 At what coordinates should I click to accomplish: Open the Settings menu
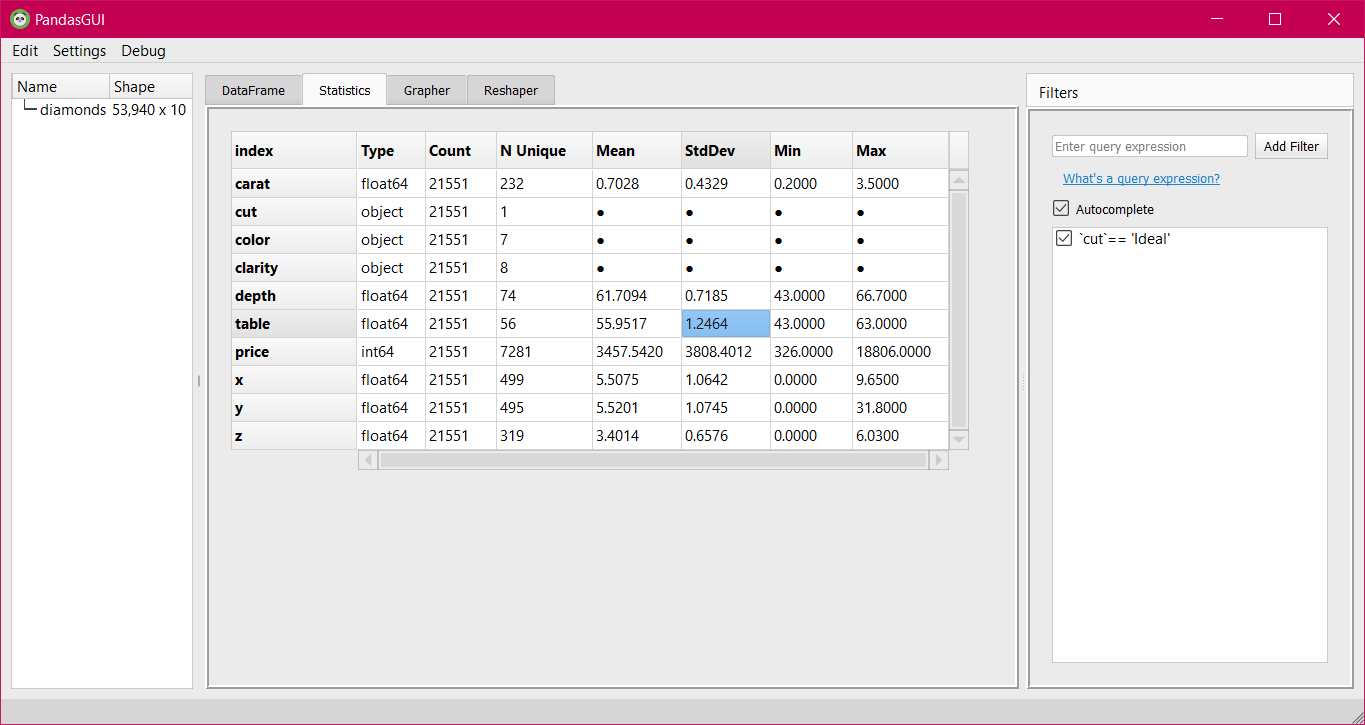[79, 51]
